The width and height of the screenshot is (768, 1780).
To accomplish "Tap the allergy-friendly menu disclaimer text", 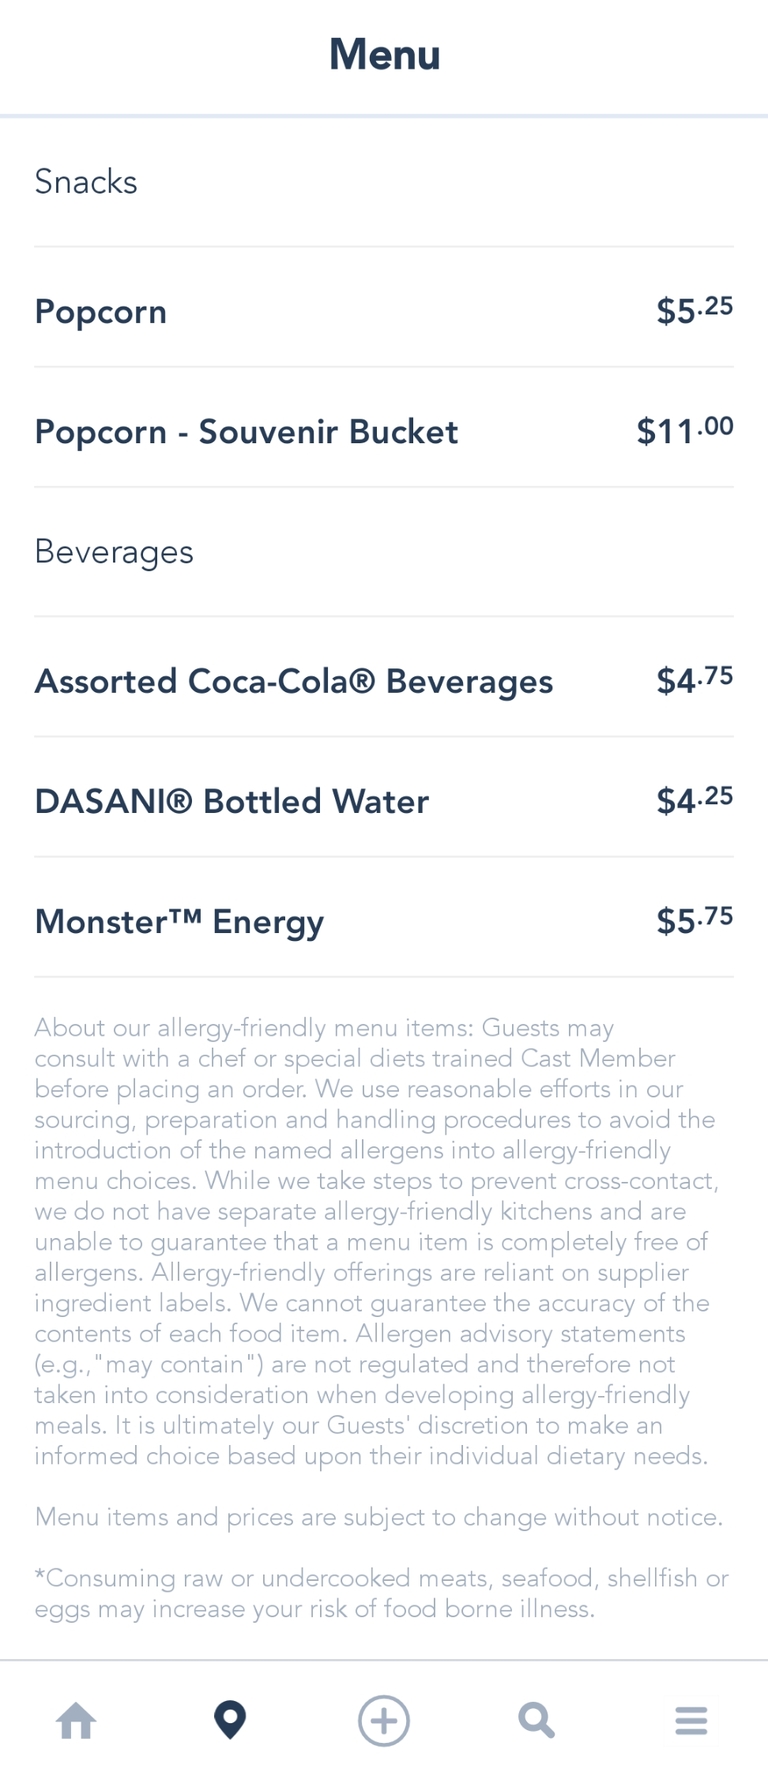I will tap(376, 1242).
